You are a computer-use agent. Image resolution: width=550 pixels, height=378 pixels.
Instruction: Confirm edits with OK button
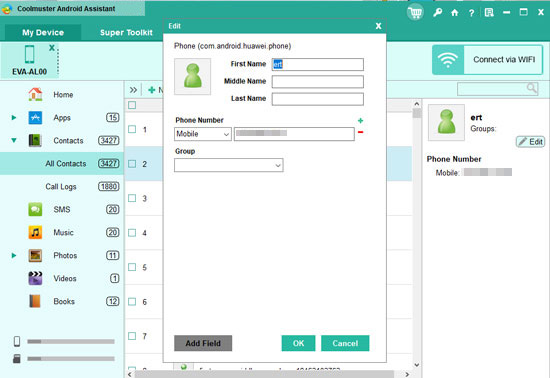pos(299,343)
